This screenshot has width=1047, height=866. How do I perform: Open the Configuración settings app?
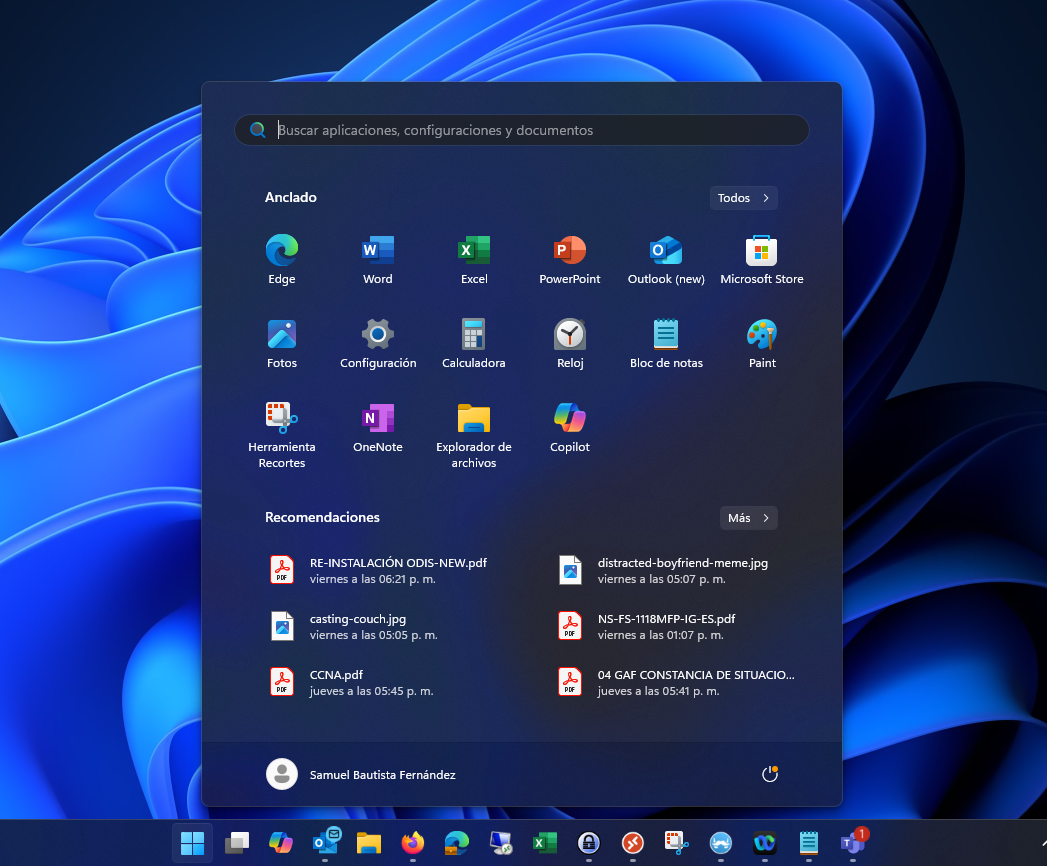click(378, 343)
